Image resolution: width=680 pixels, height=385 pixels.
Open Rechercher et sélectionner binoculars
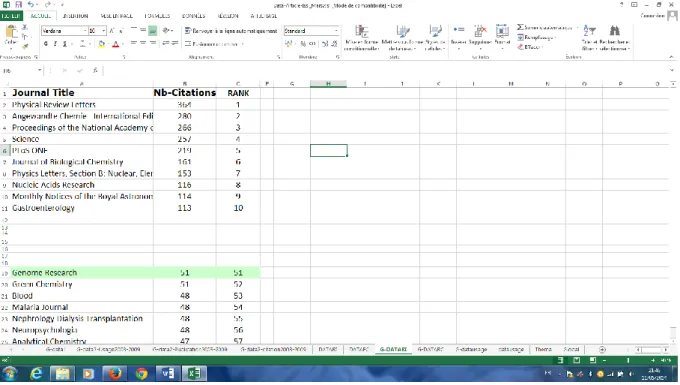point(615,37)
